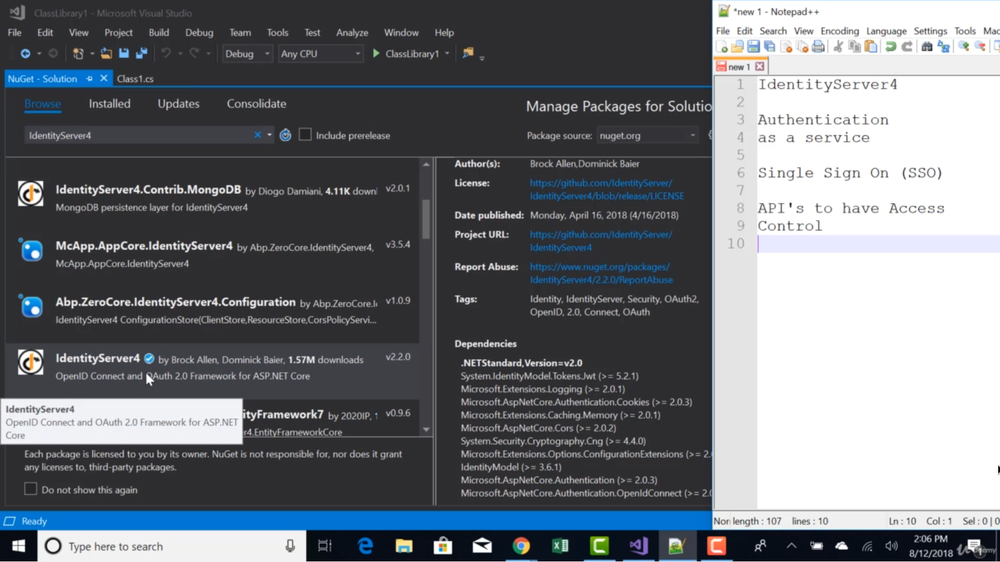Click the Print icon in Notepad++
This screenshot has width=1000, height=562.
818,47
